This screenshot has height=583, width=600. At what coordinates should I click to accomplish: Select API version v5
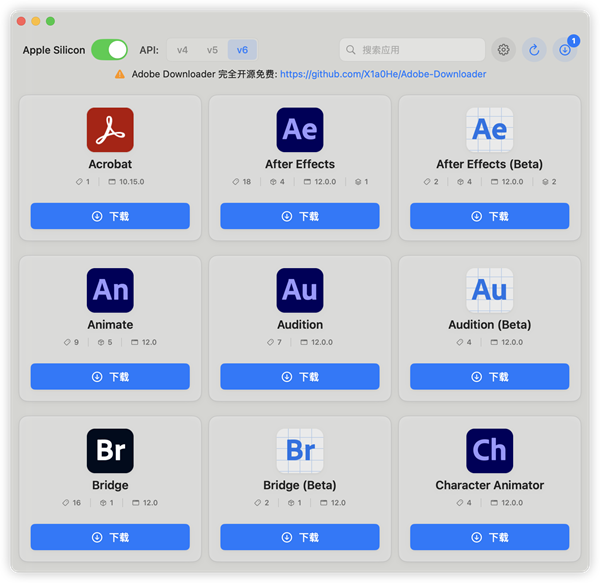(212, 50)
